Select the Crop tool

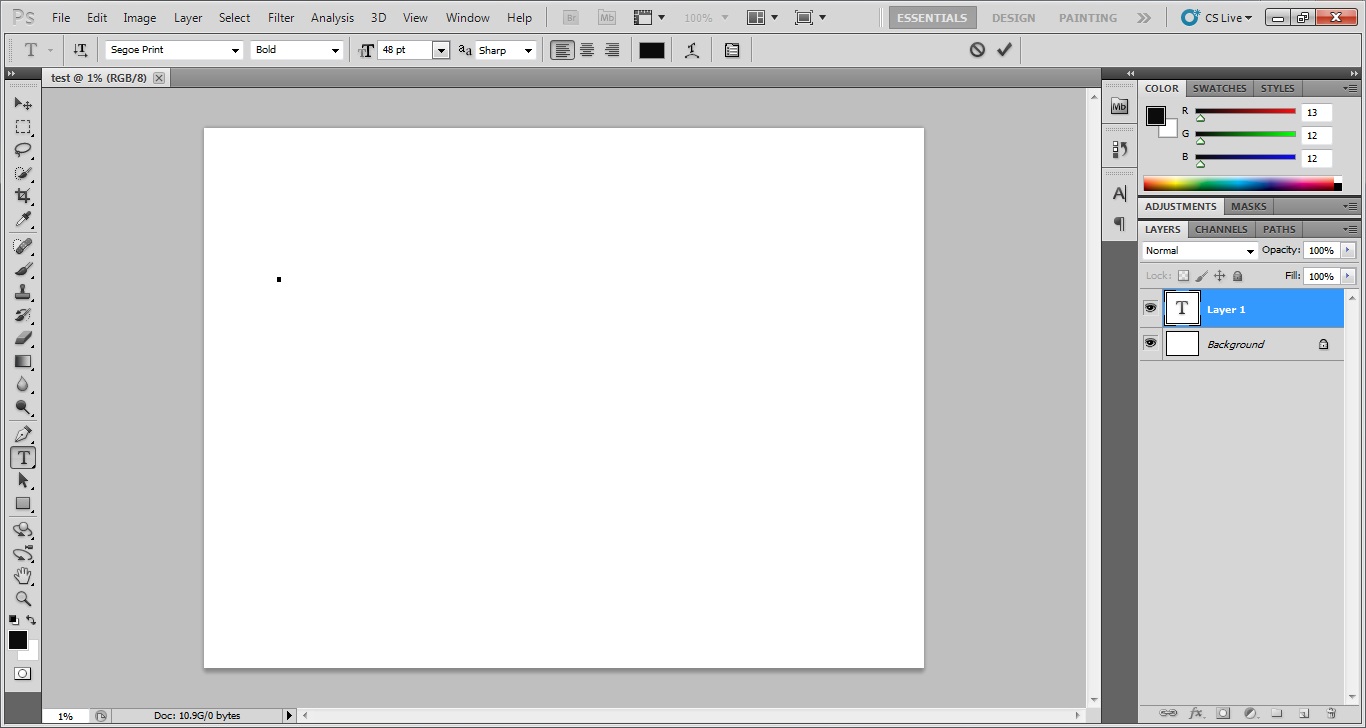(22, 196)
